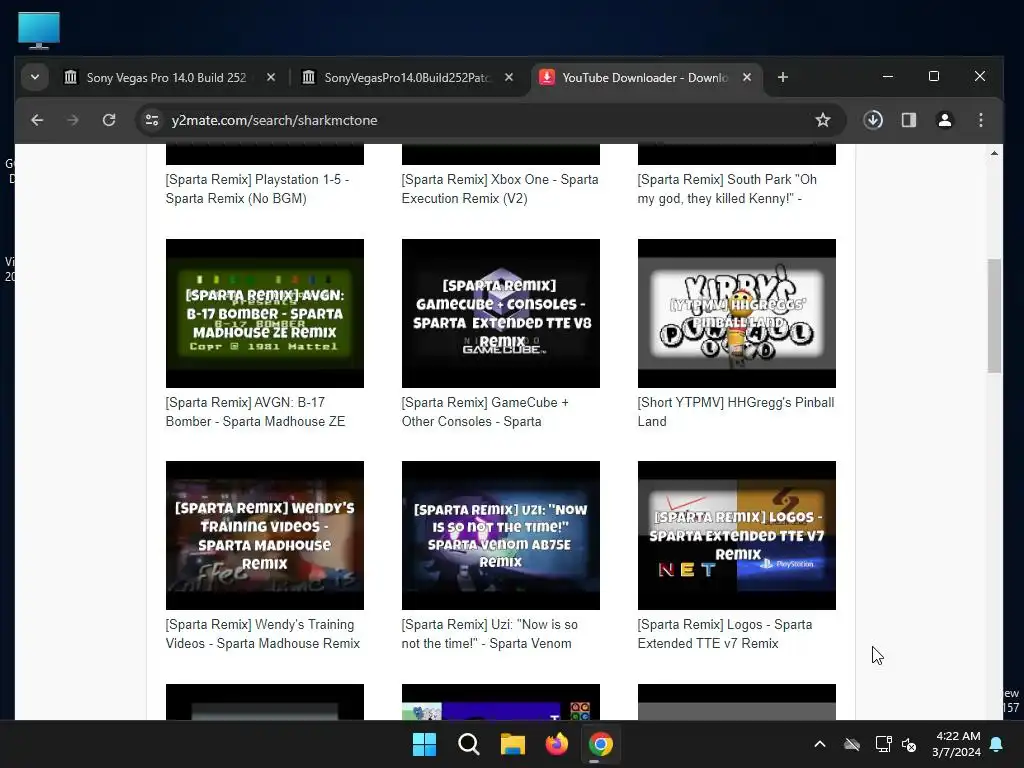Show hidden system tray icons
1024x768 pixels.
coord(820,744)
